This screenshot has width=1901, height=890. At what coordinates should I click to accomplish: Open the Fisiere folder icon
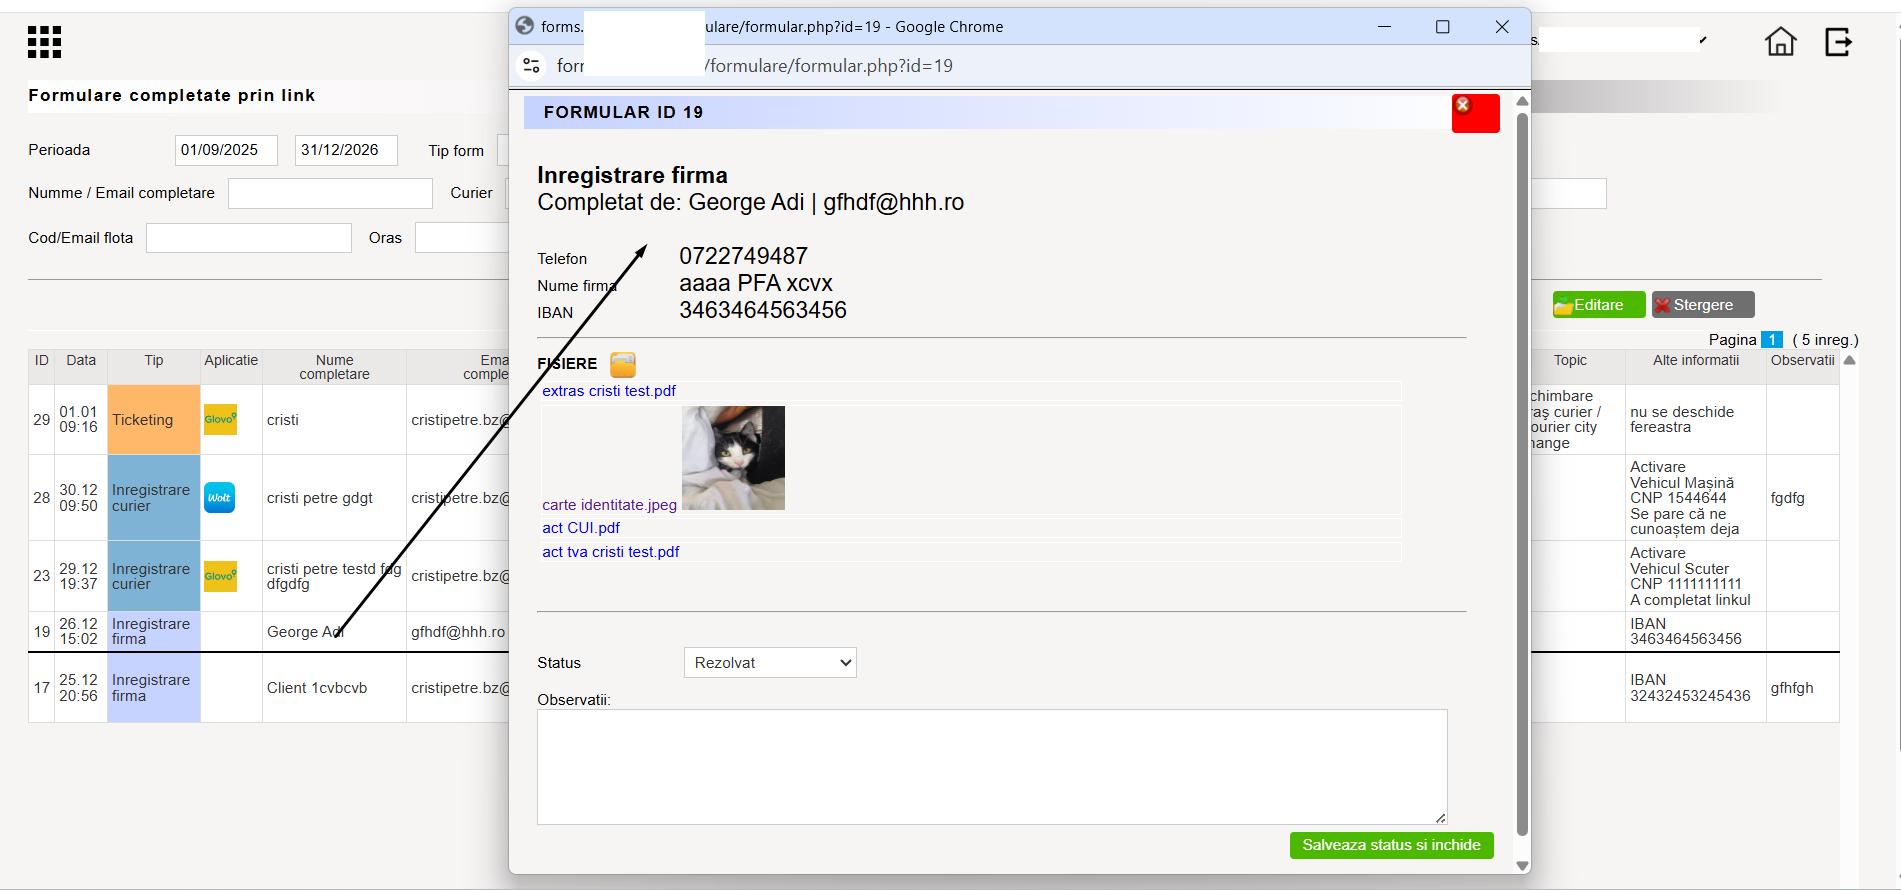point(623,364)
